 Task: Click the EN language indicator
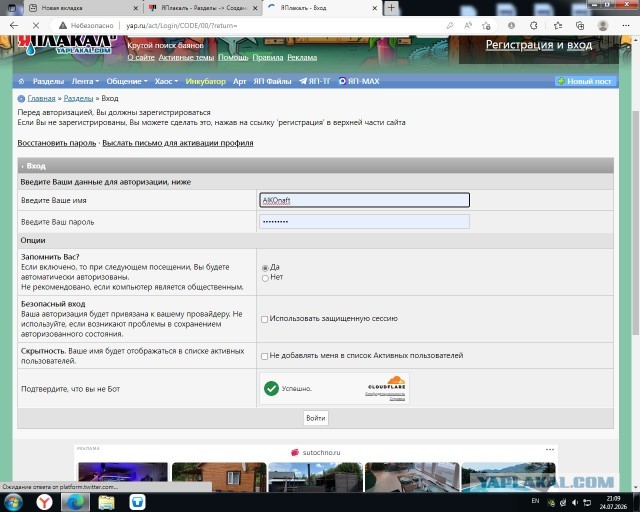[535, 501]
